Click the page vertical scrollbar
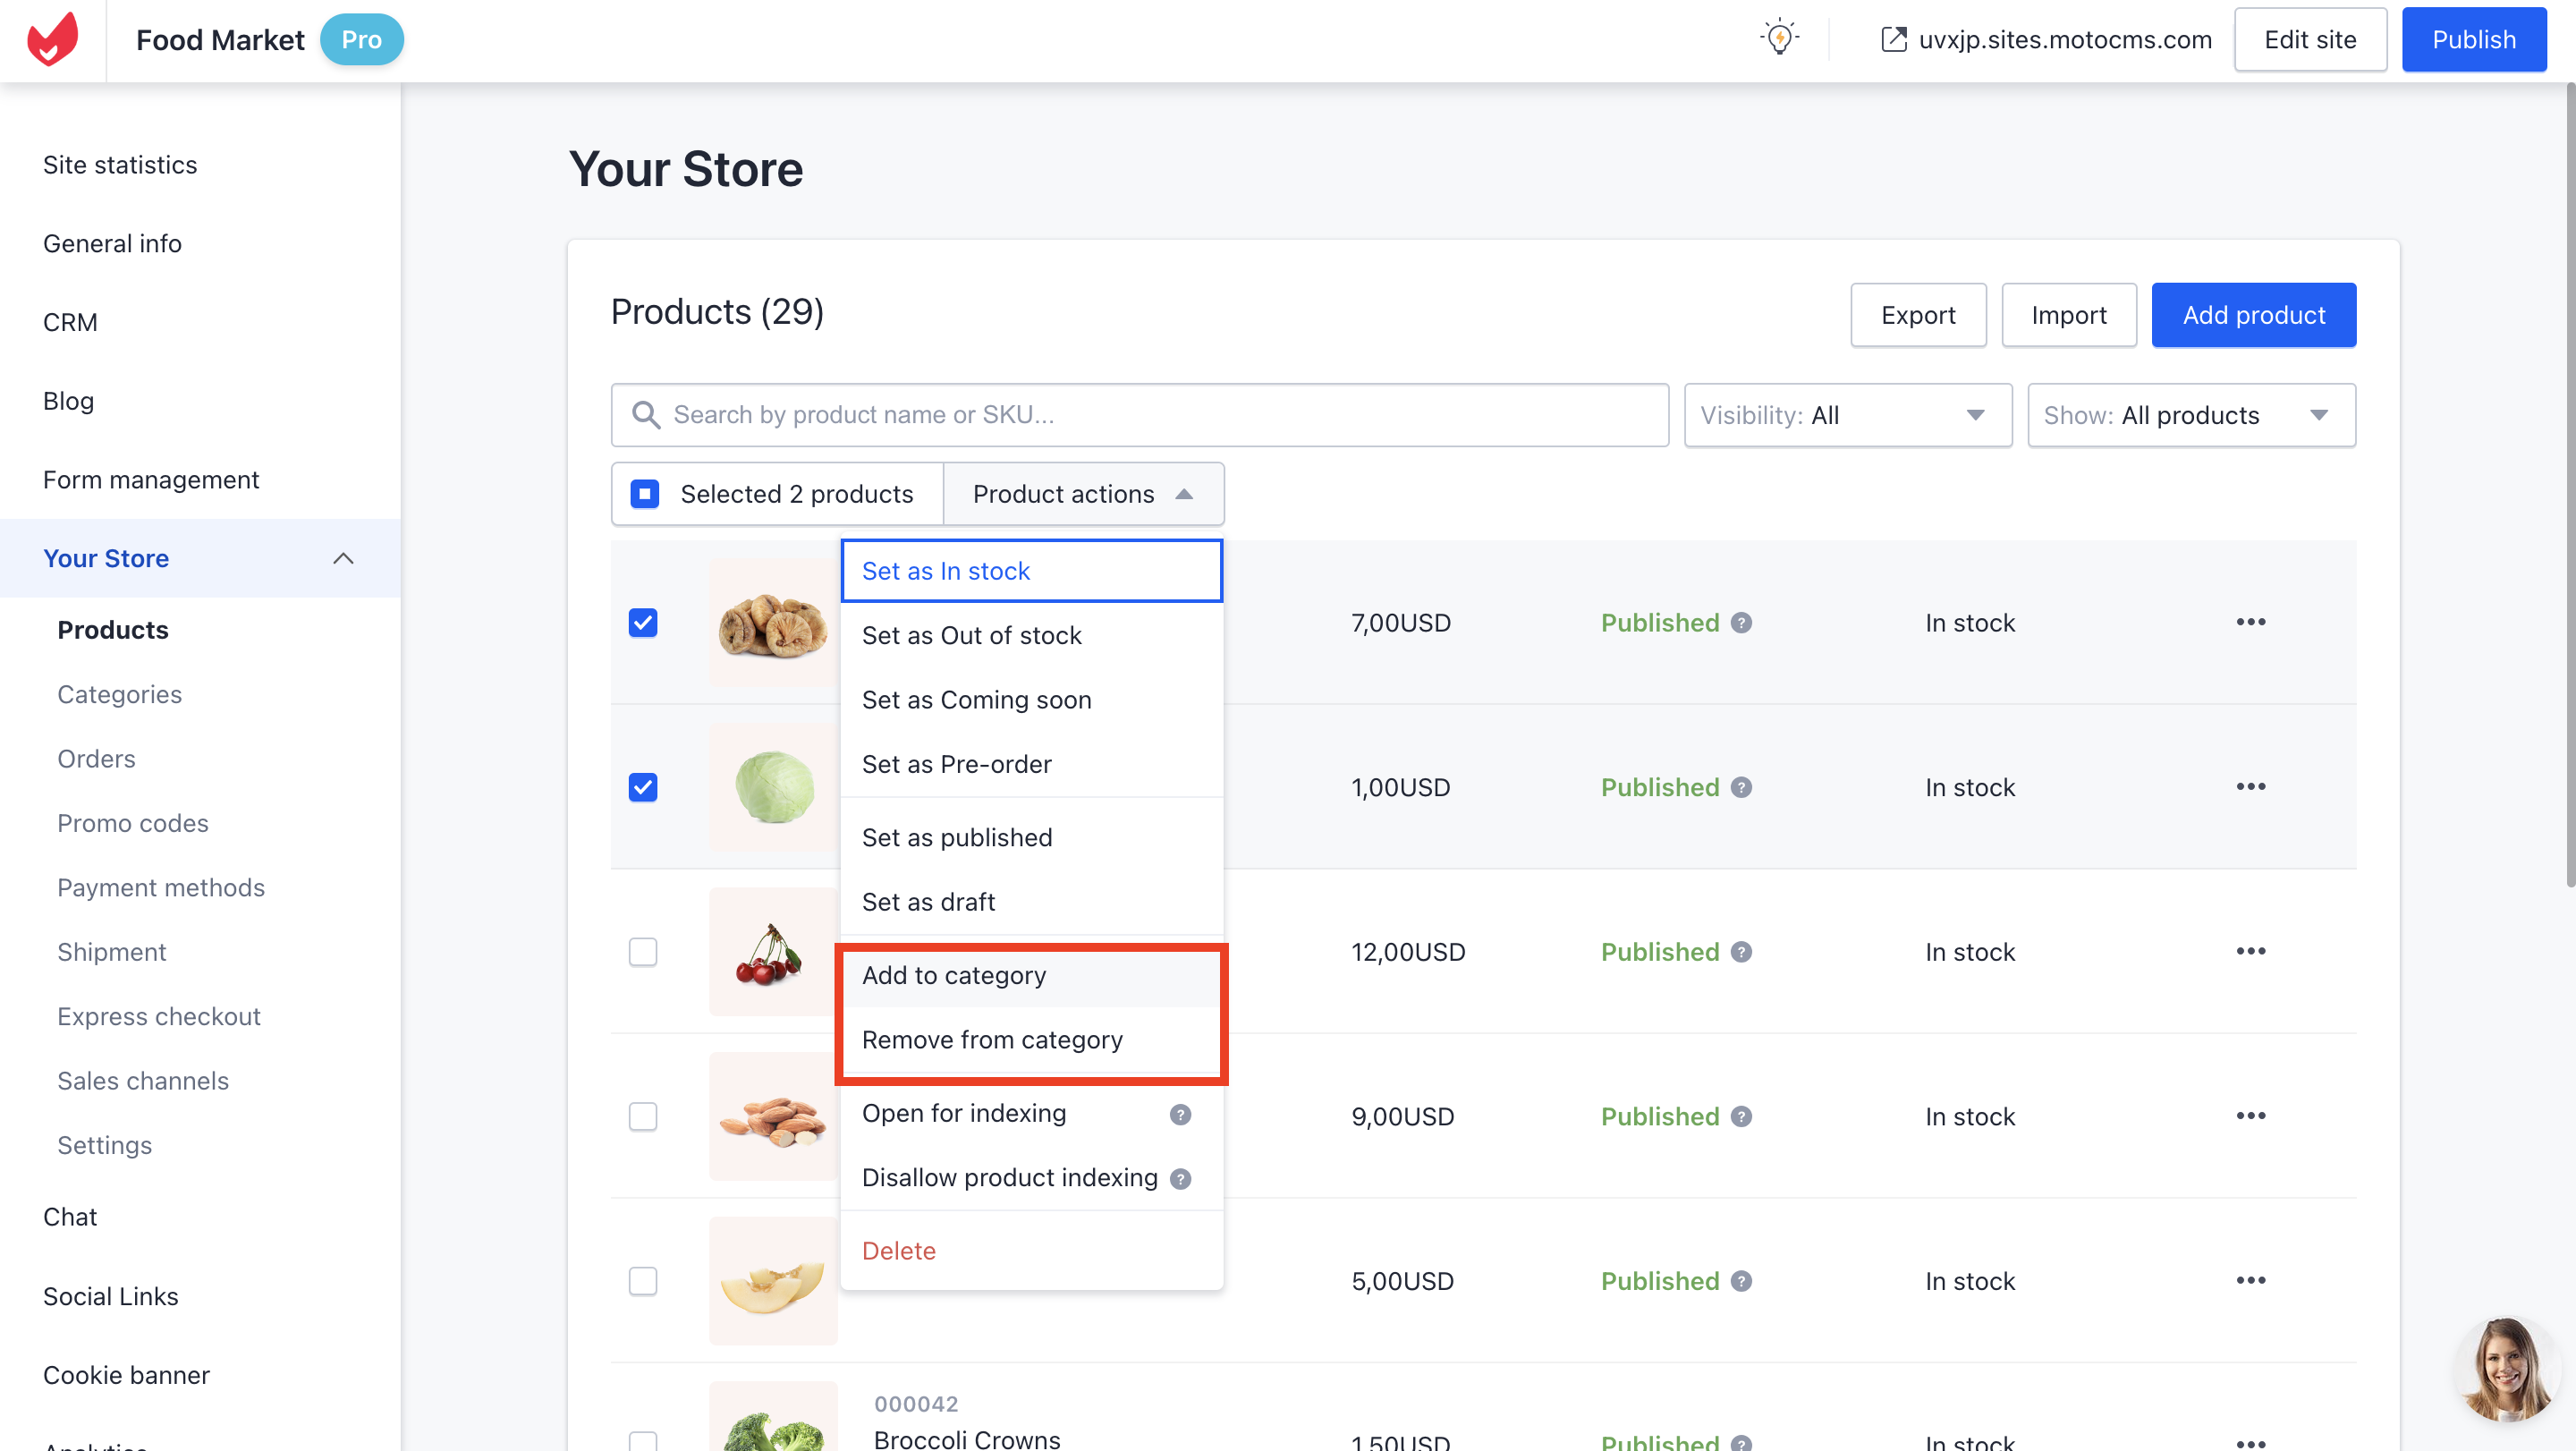Screen dimensions: 2576x1451 2569,484
